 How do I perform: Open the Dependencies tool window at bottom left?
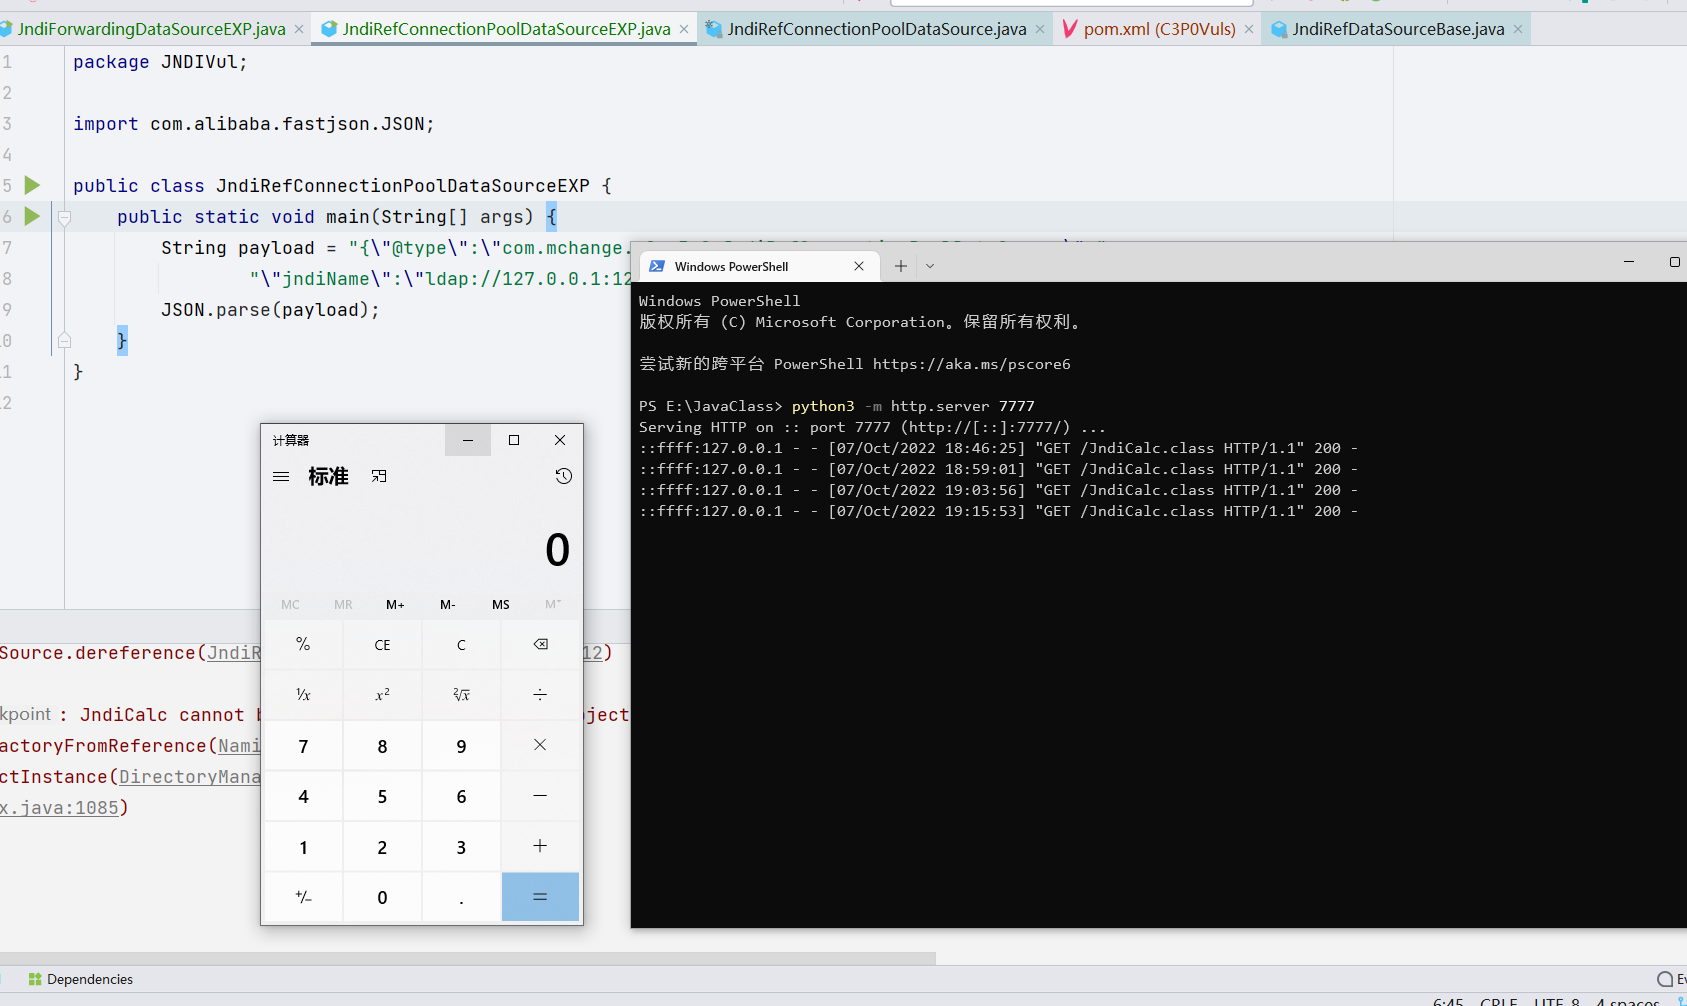79,979
